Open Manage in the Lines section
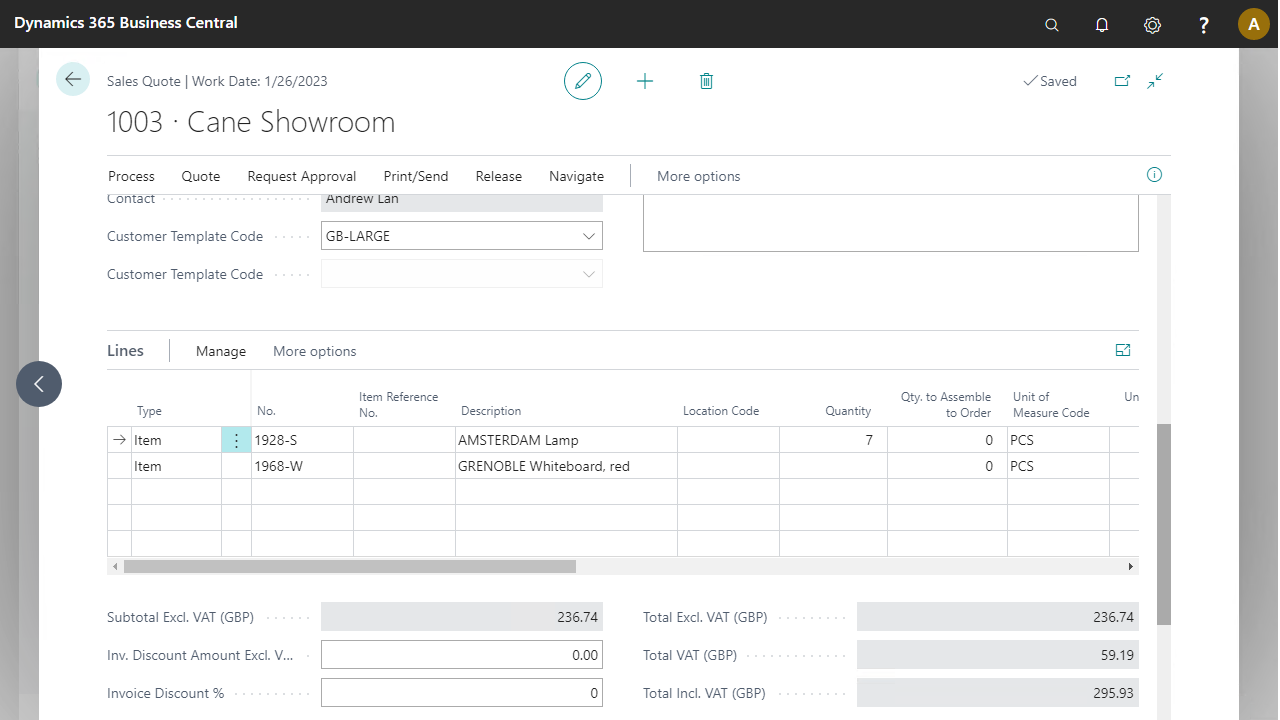This screenshot has width=1280, height=720. click(221, 351)
